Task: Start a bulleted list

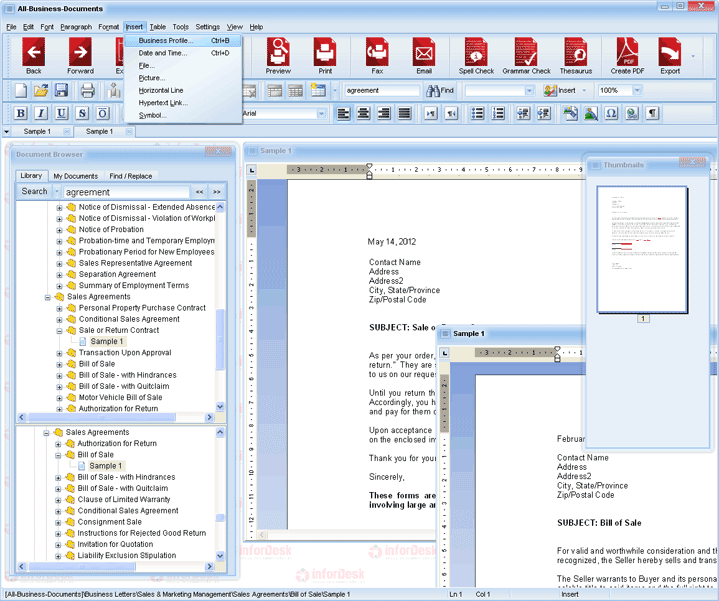Action: coord(477,113)
